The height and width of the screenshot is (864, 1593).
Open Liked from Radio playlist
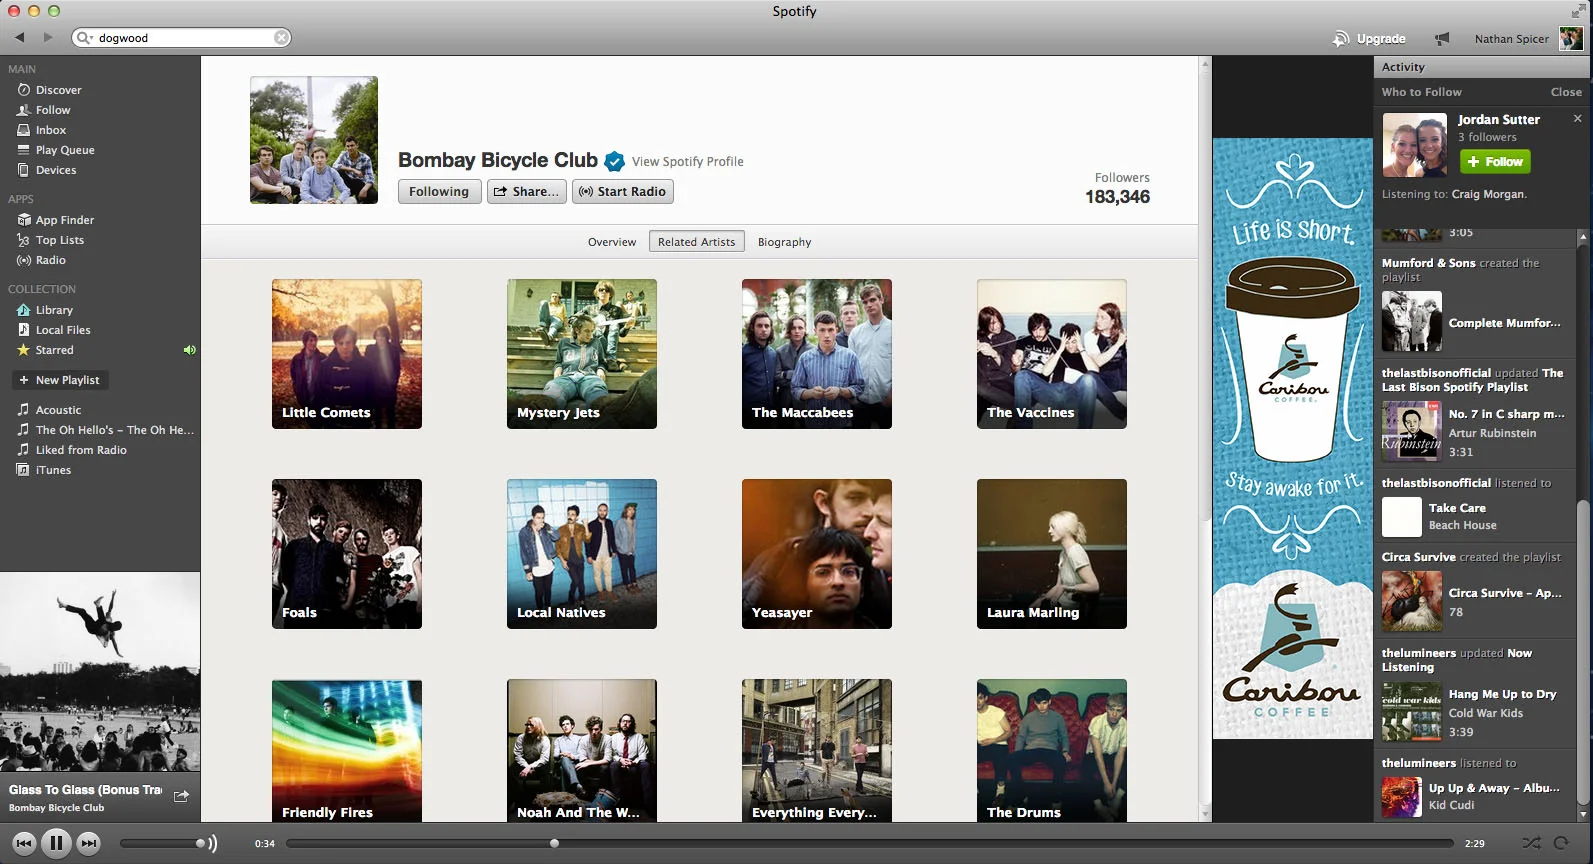tap(80, 450)
